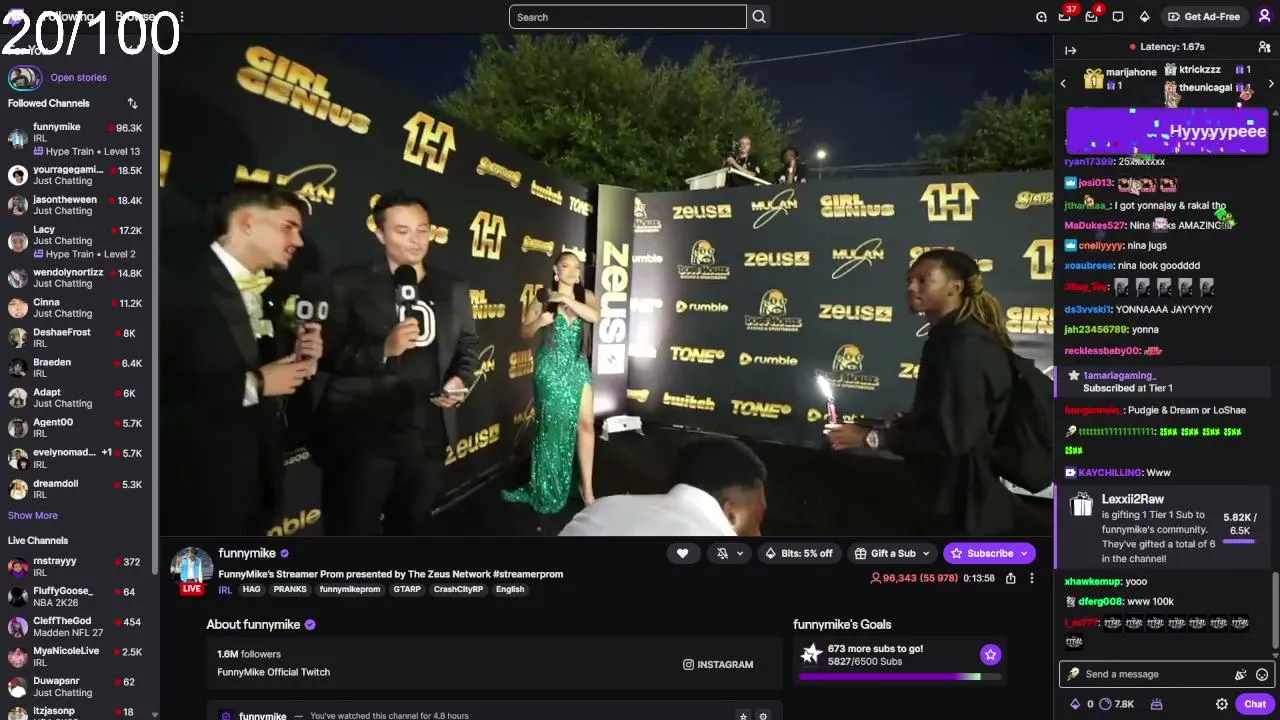Sort the Followed Channels list
The height and width of the screenshot is (720, 1280).
[132, 103]
